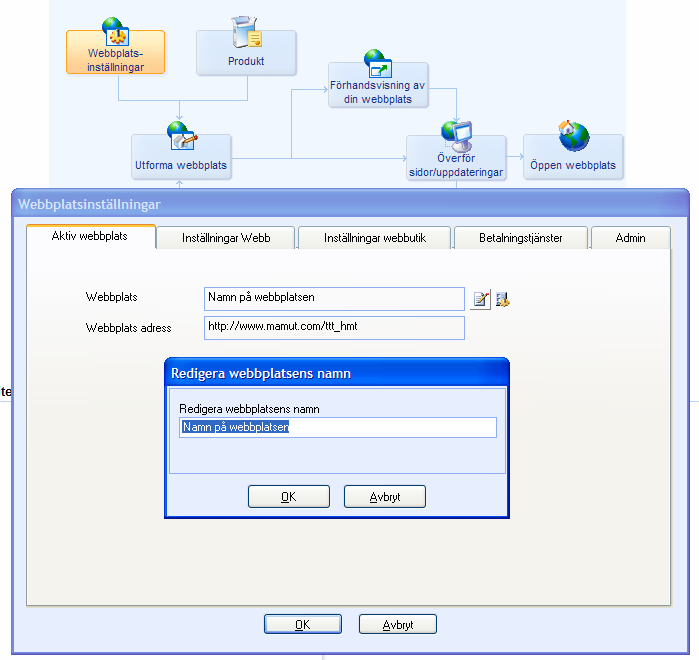Open Webbplatsinställningar flowchart icon

click(115, 31)
